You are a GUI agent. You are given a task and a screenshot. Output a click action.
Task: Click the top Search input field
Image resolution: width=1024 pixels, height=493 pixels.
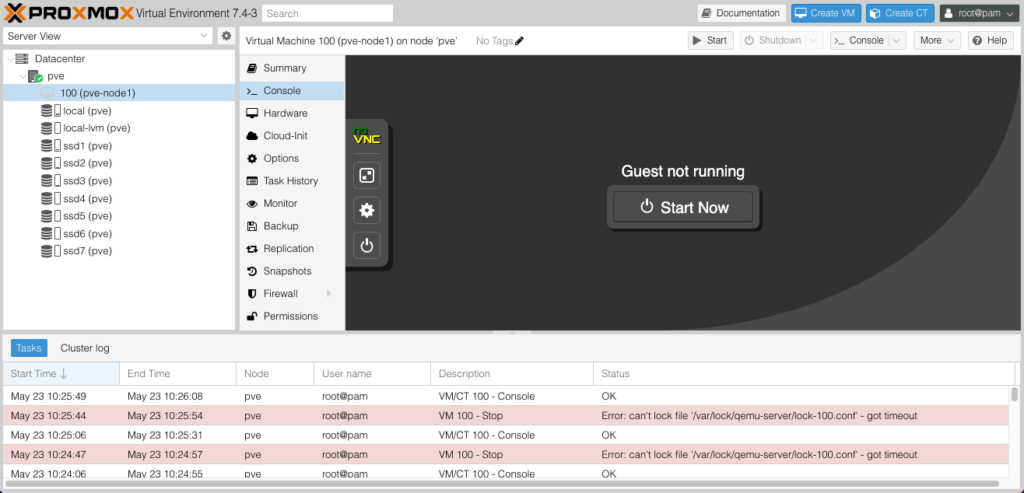point(328,13)
